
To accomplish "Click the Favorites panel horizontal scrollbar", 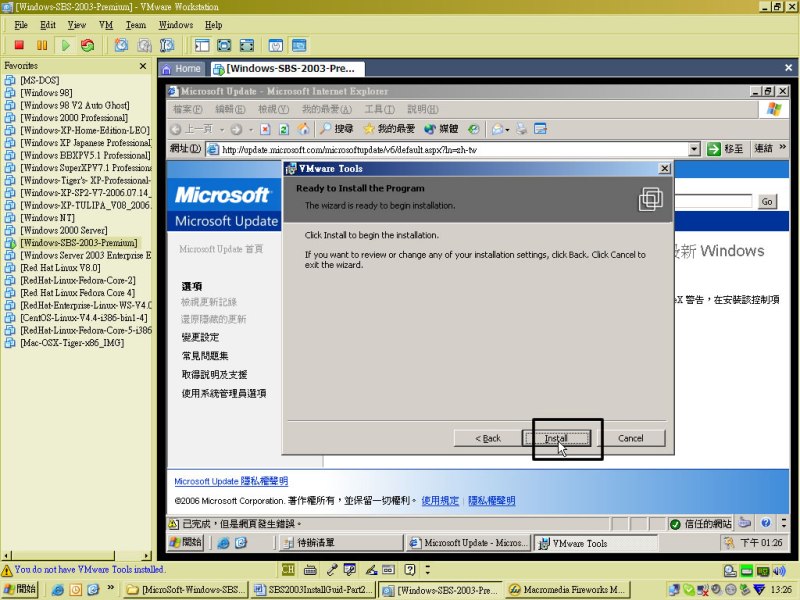I will 77,555.
